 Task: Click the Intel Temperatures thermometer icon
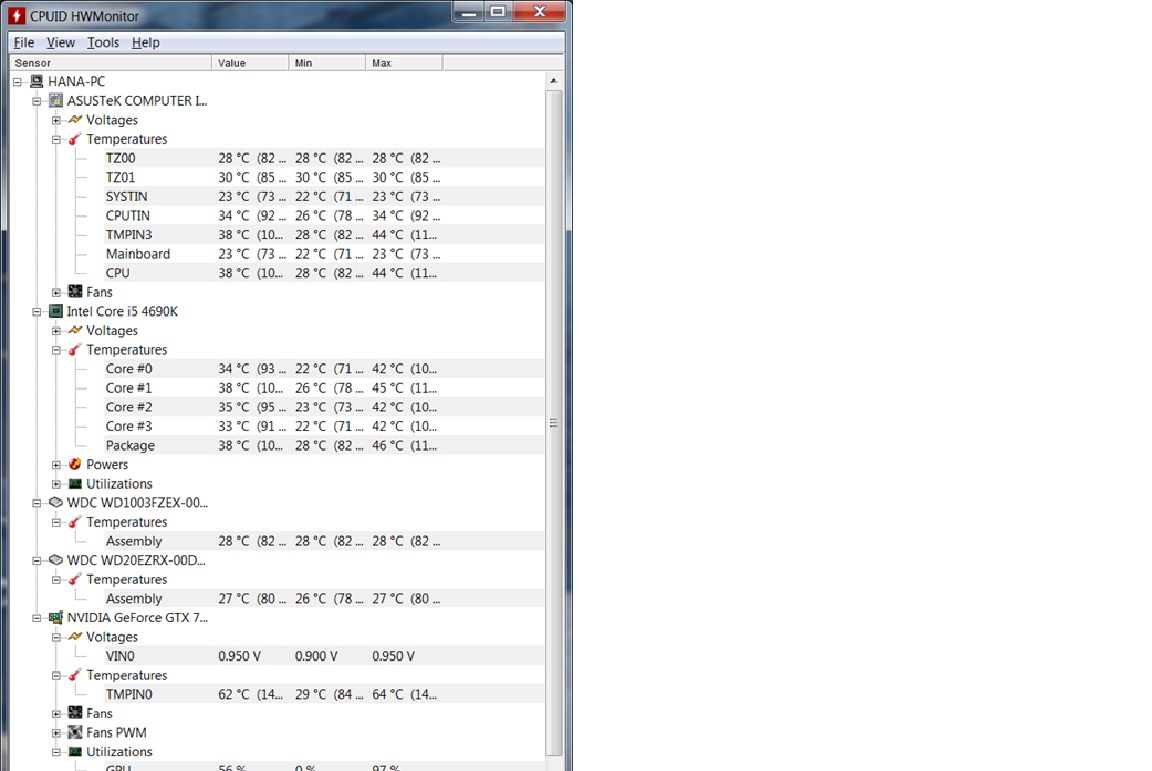coord(75,350)
